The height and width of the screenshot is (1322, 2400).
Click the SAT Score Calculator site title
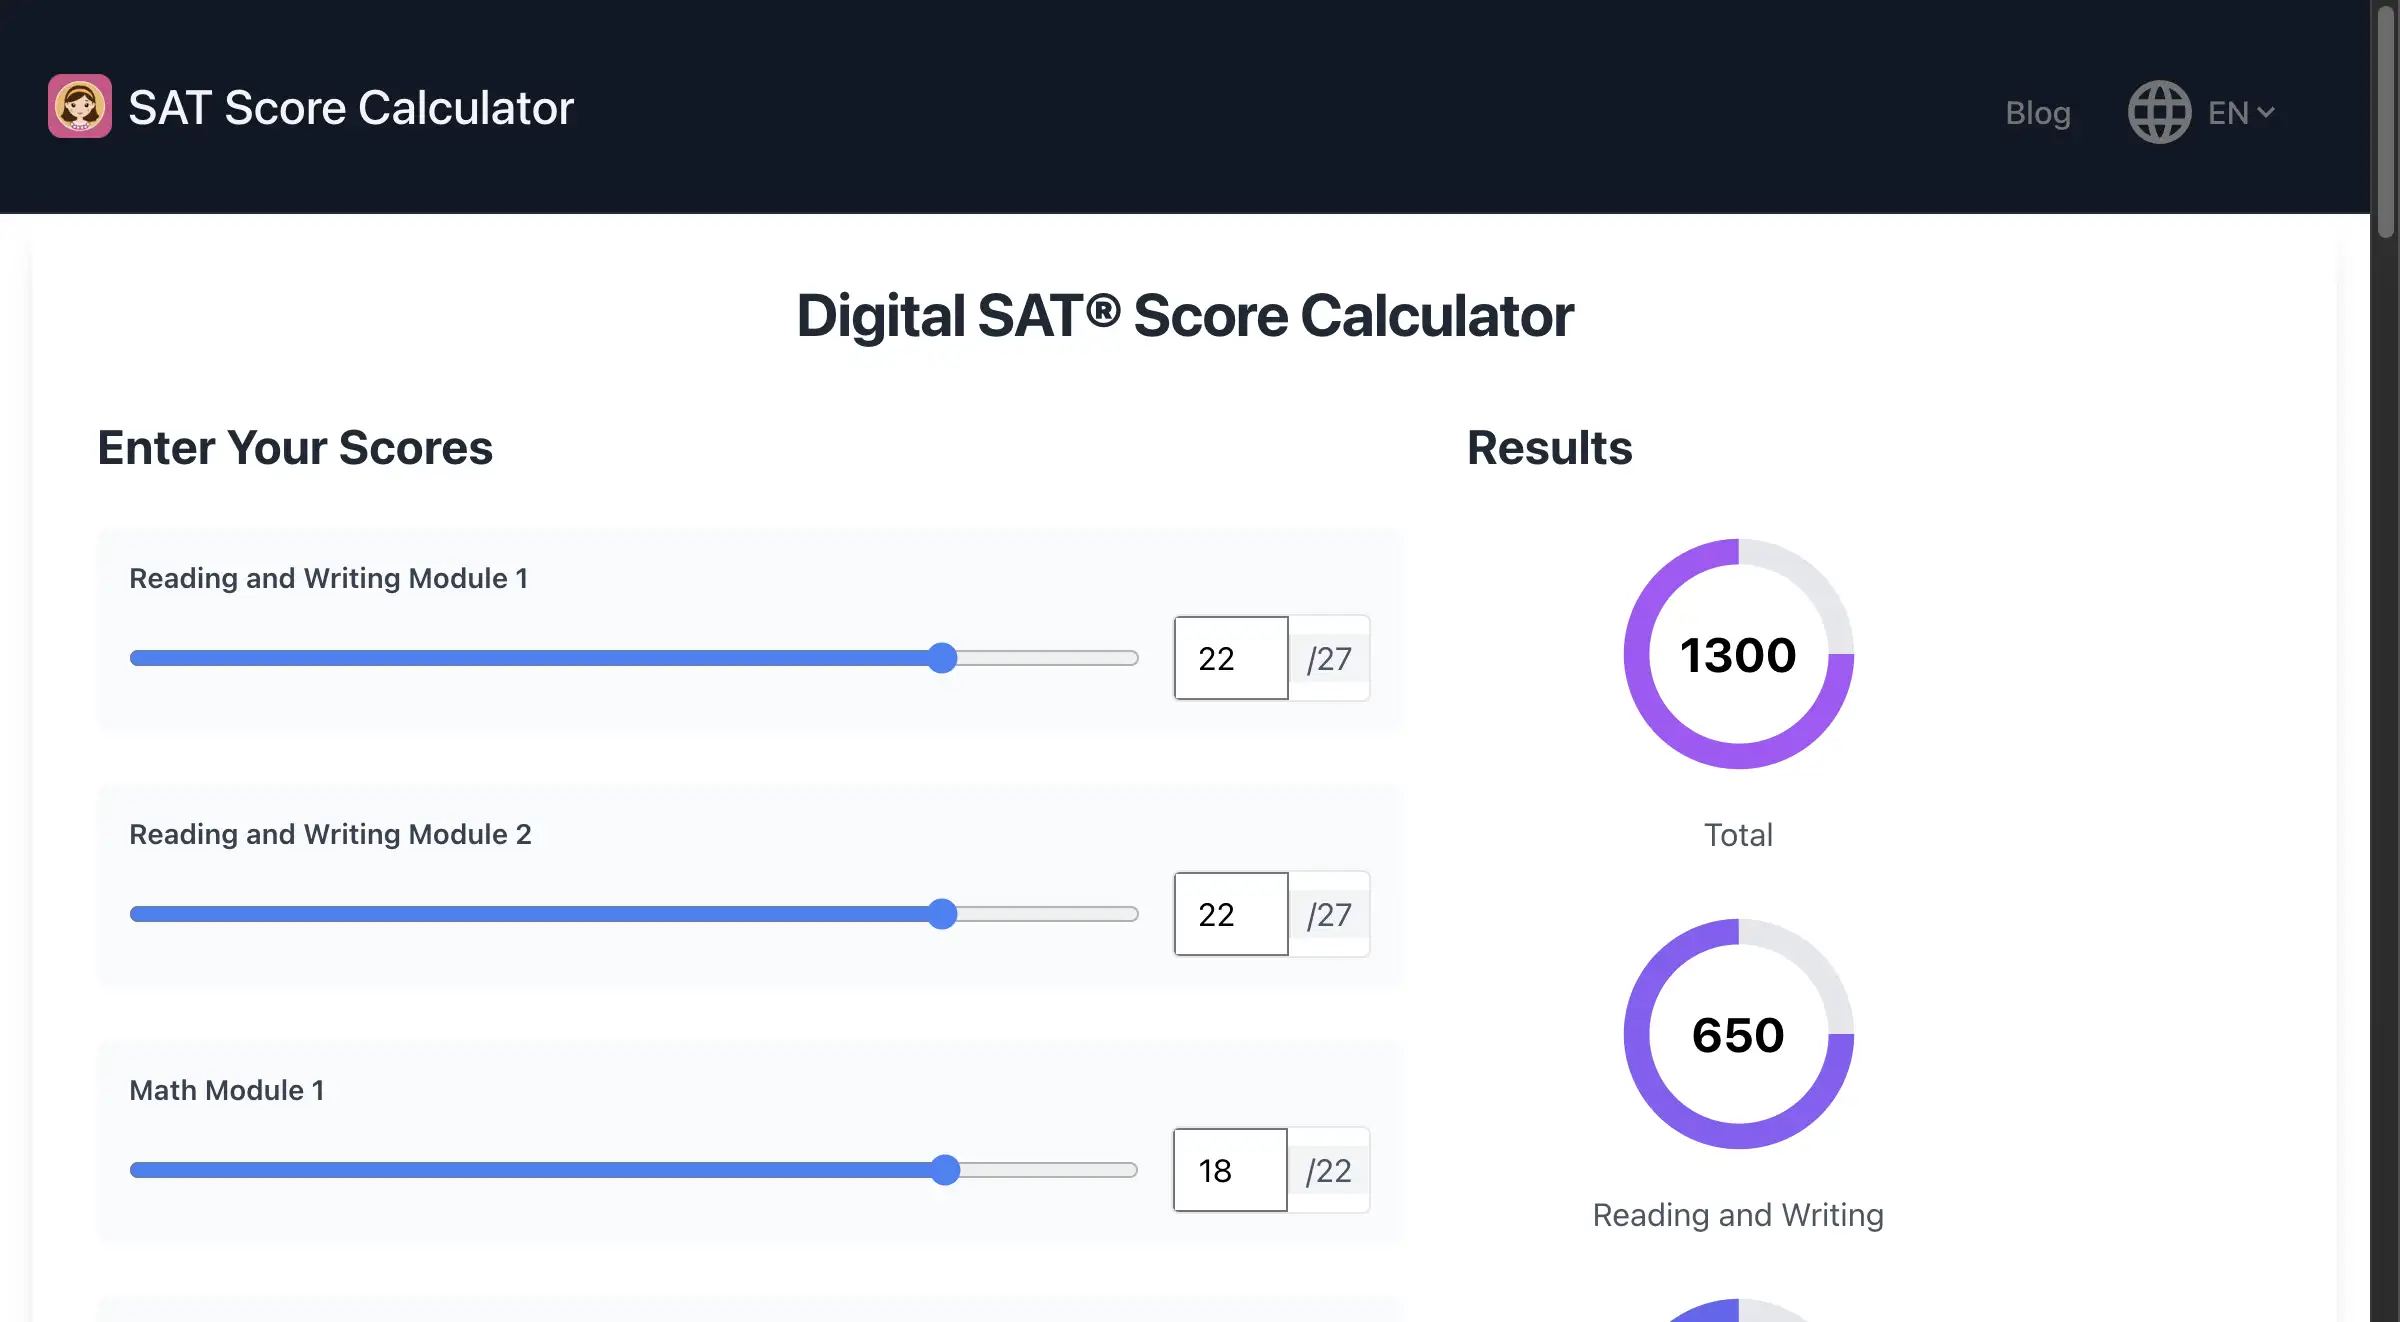point(351,108)
